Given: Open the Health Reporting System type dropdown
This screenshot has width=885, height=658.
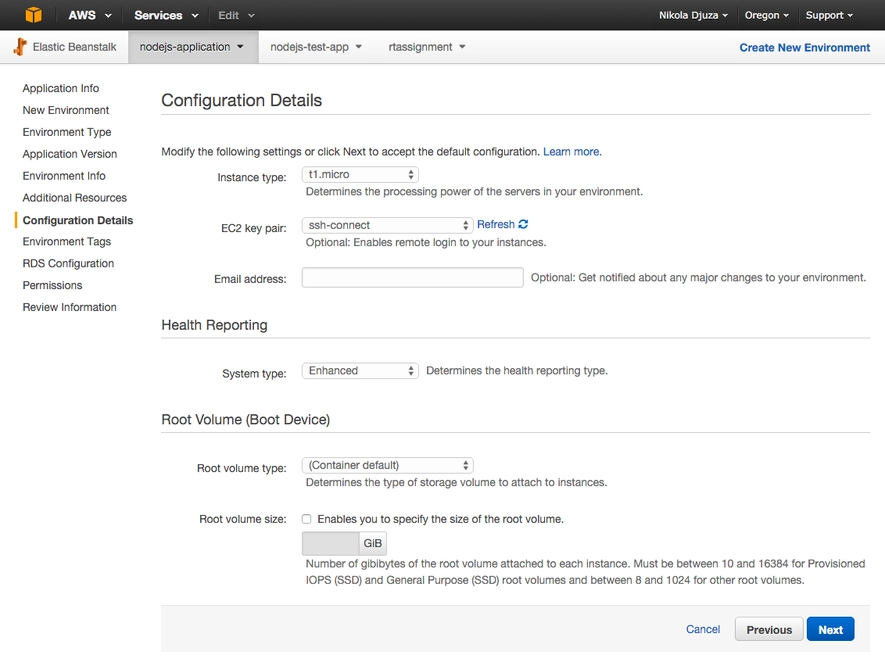Looking at the screenshot, I should coord(360,371).
